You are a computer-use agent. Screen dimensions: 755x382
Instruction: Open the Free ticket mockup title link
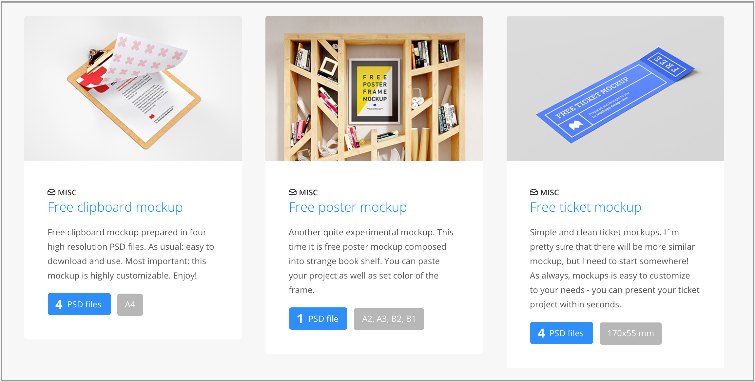[586, 208]
